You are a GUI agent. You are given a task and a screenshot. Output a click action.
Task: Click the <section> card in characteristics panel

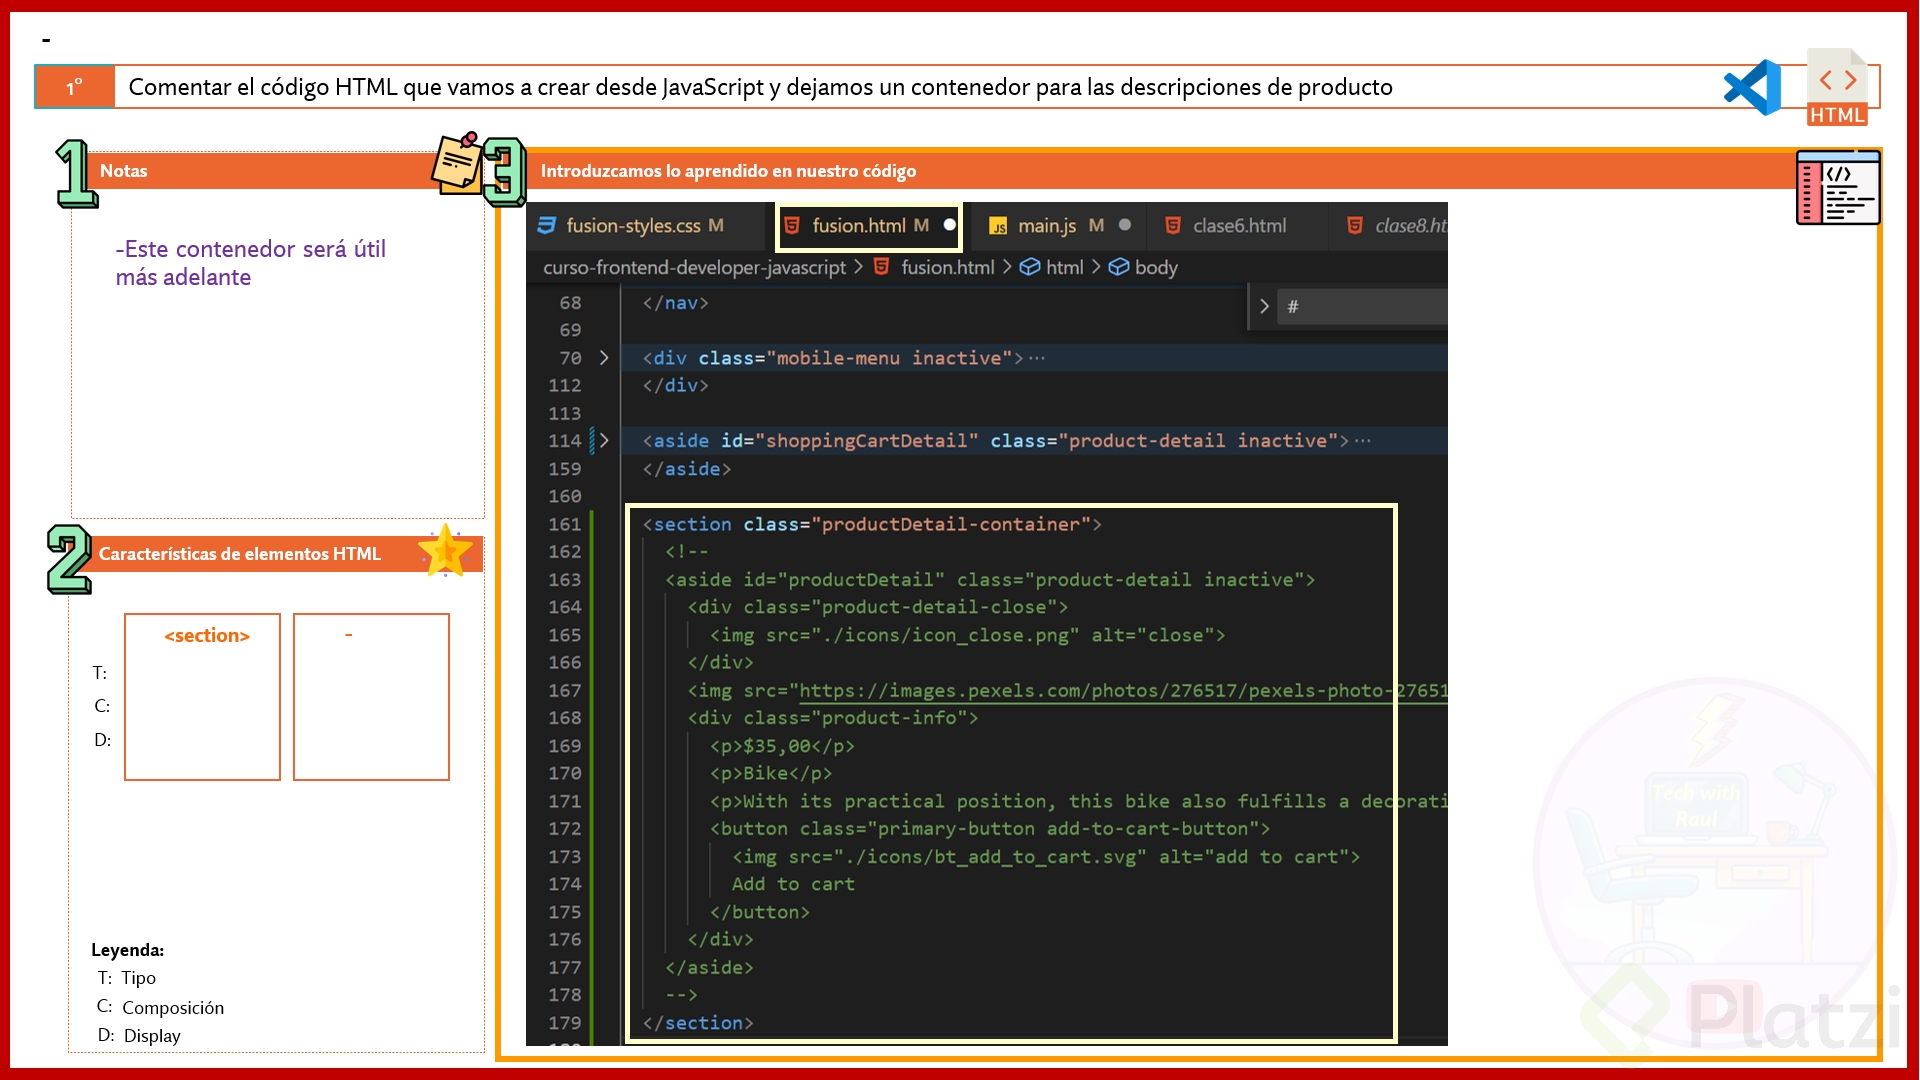coord(202,697)
